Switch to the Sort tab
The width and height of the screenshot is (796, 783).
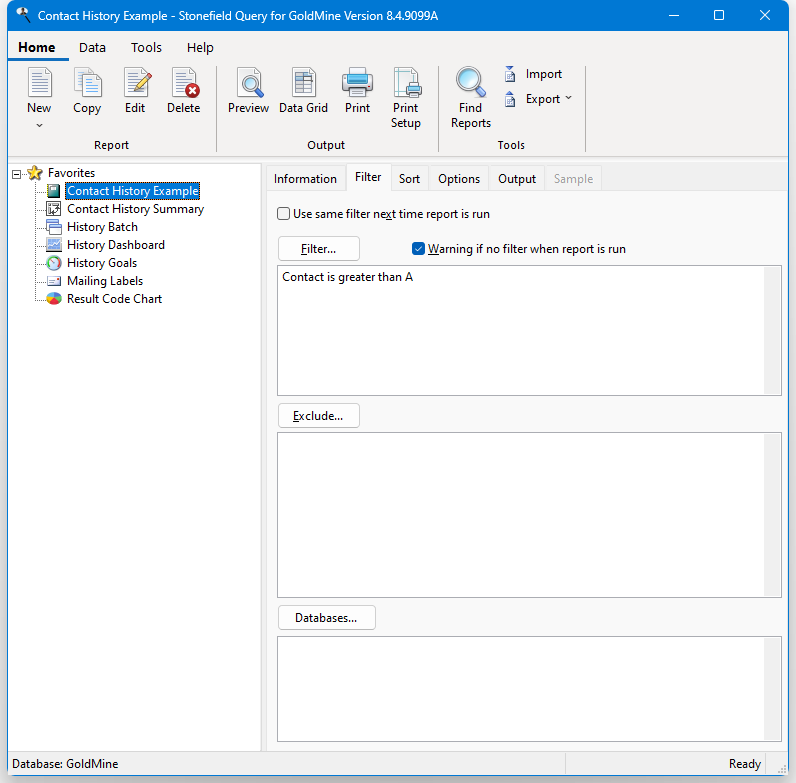[409, 179]
